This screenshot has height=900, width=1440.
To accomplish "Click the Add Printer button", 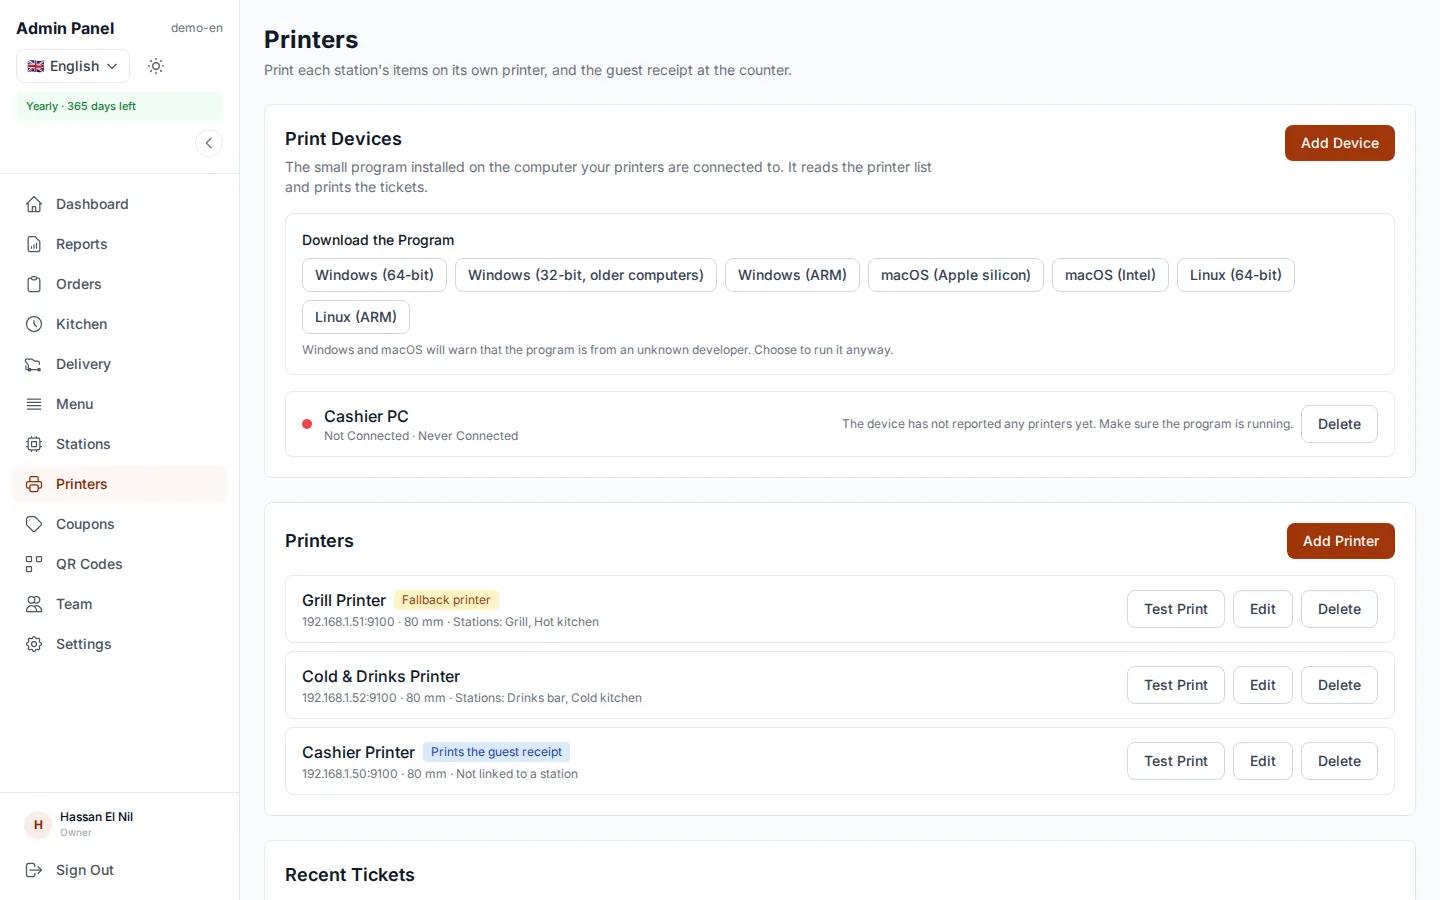I will tap(1341, 541).
